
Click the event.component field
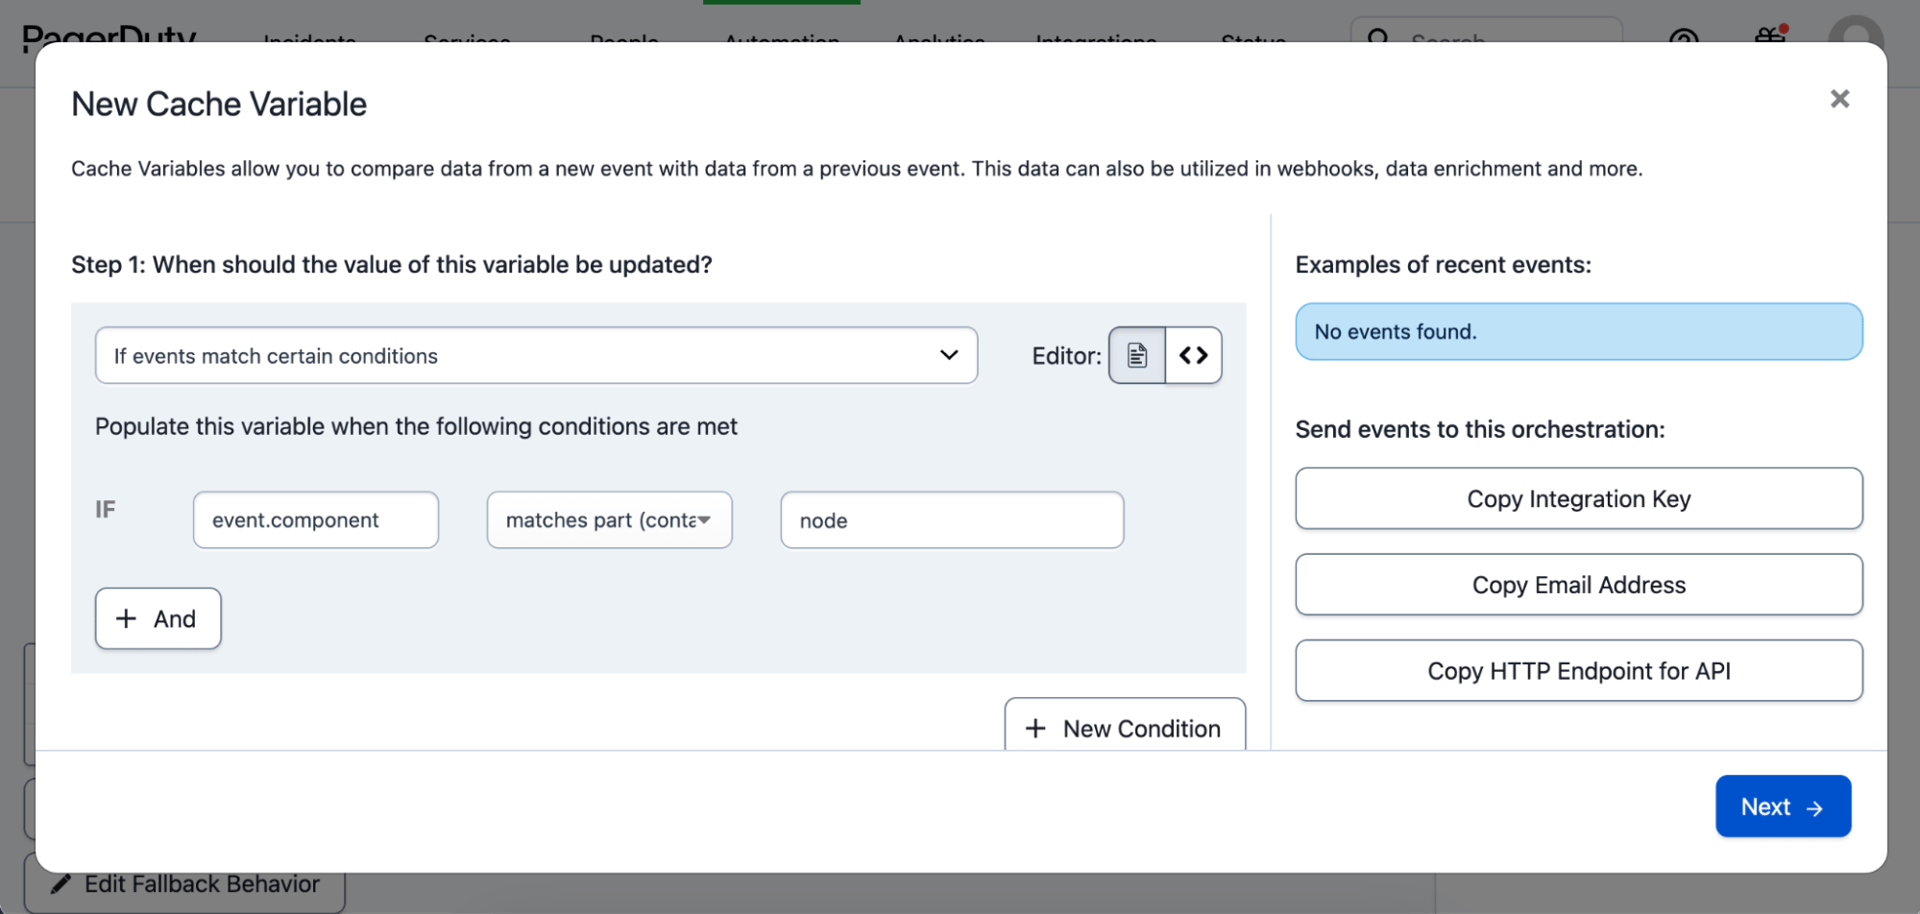pos(316,520)
